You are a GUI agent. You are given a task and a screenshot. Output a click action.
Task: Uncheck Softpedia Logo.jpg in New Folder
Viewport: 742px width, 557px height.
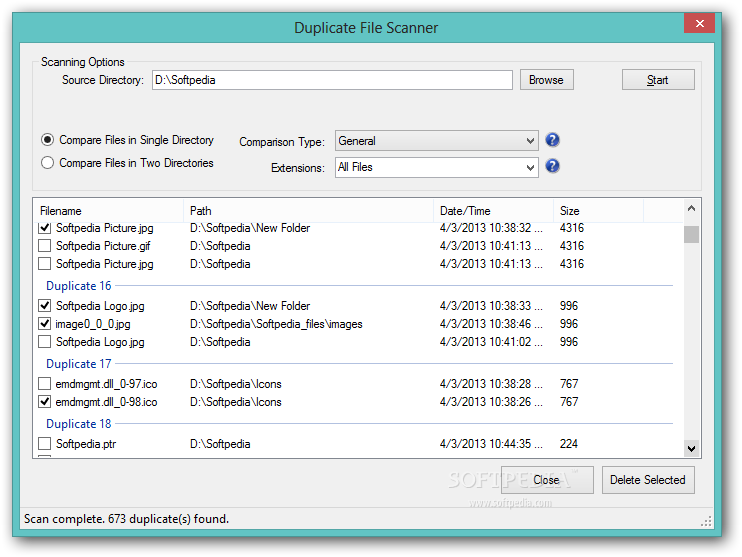pyautogui.click(x=44, y=306)
